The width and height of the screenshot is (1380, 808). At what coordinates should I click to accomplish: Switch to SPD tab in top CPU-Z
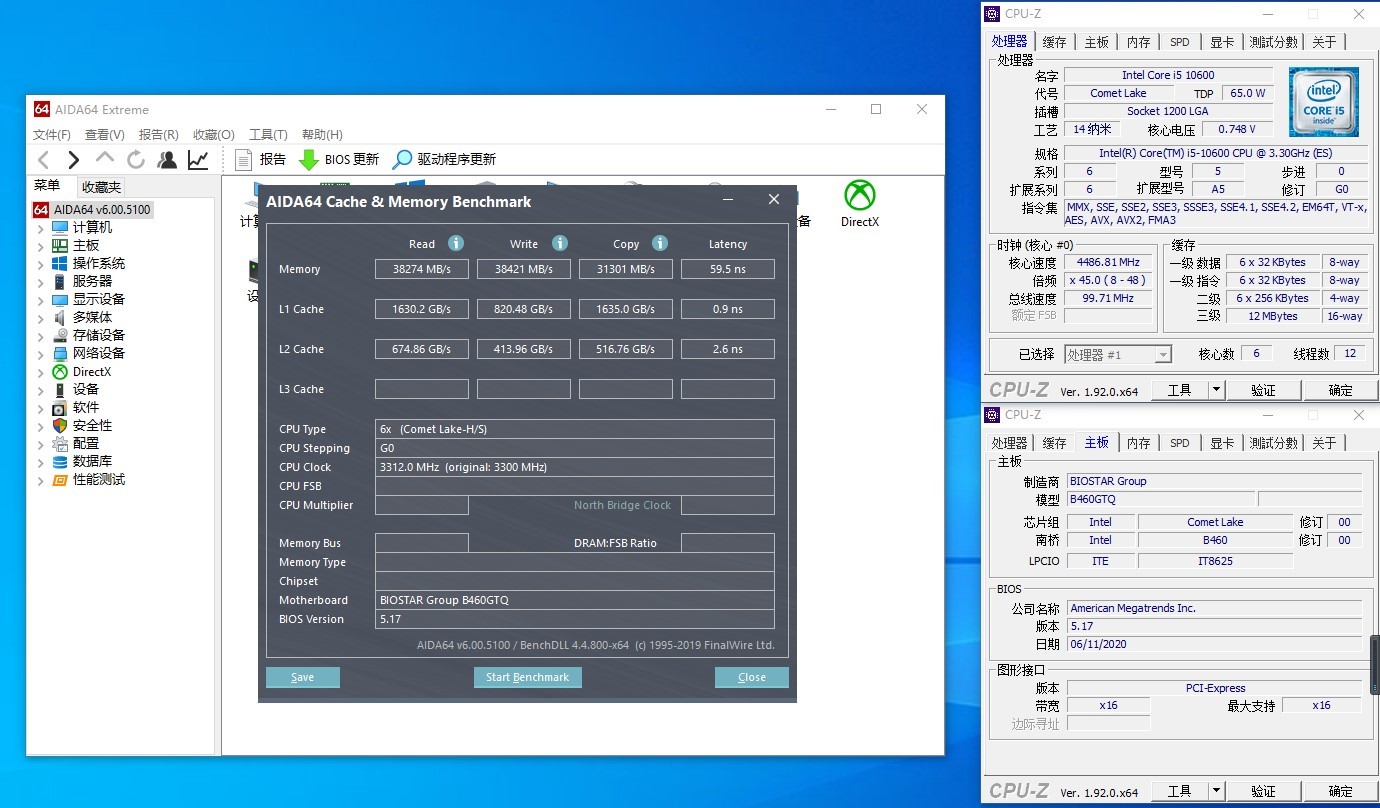1180,42
